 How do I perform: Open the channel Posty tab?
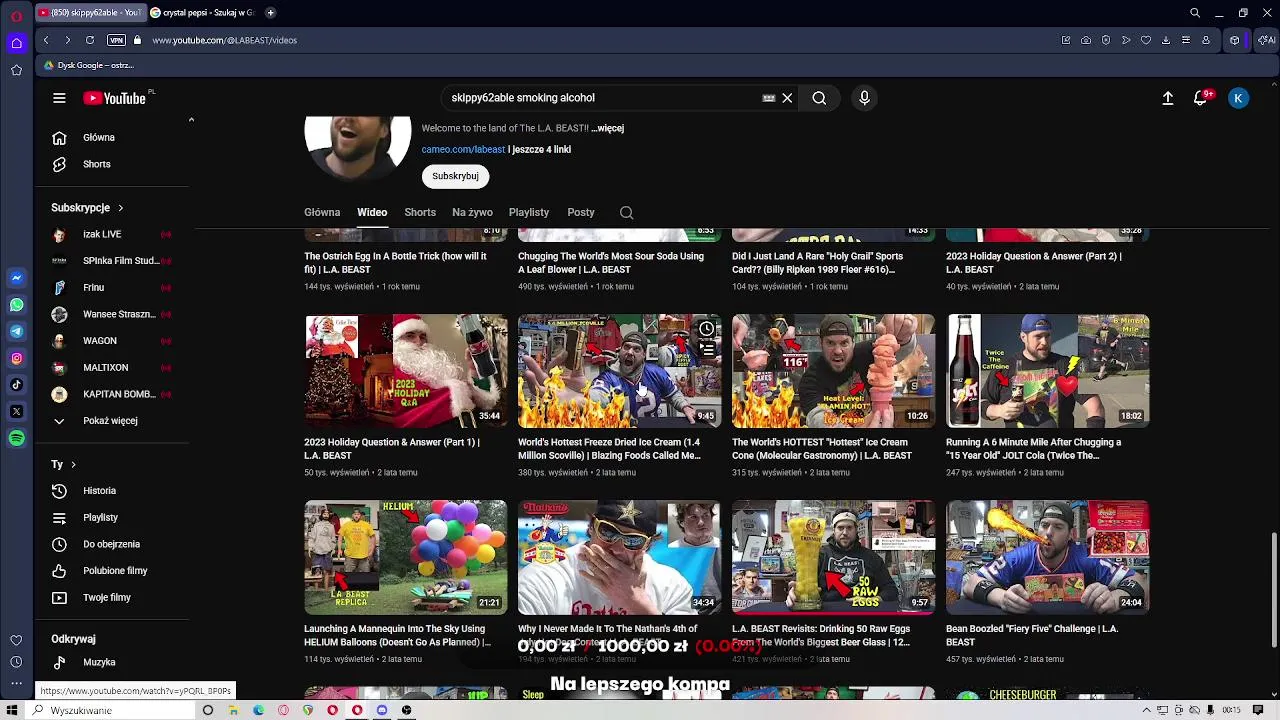pyautogui.click(x=581, y=212)
